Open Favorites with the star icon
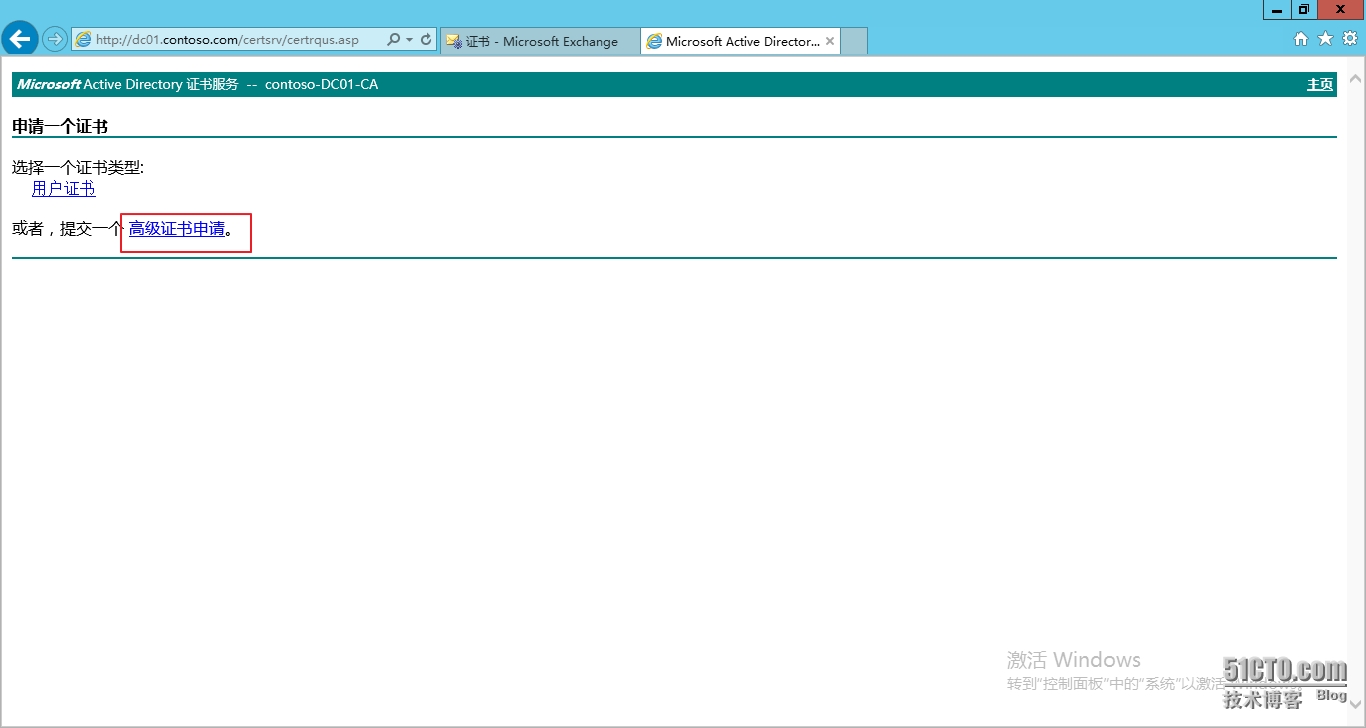The height and width of the screenshot is (728, 1366). 1325,39
